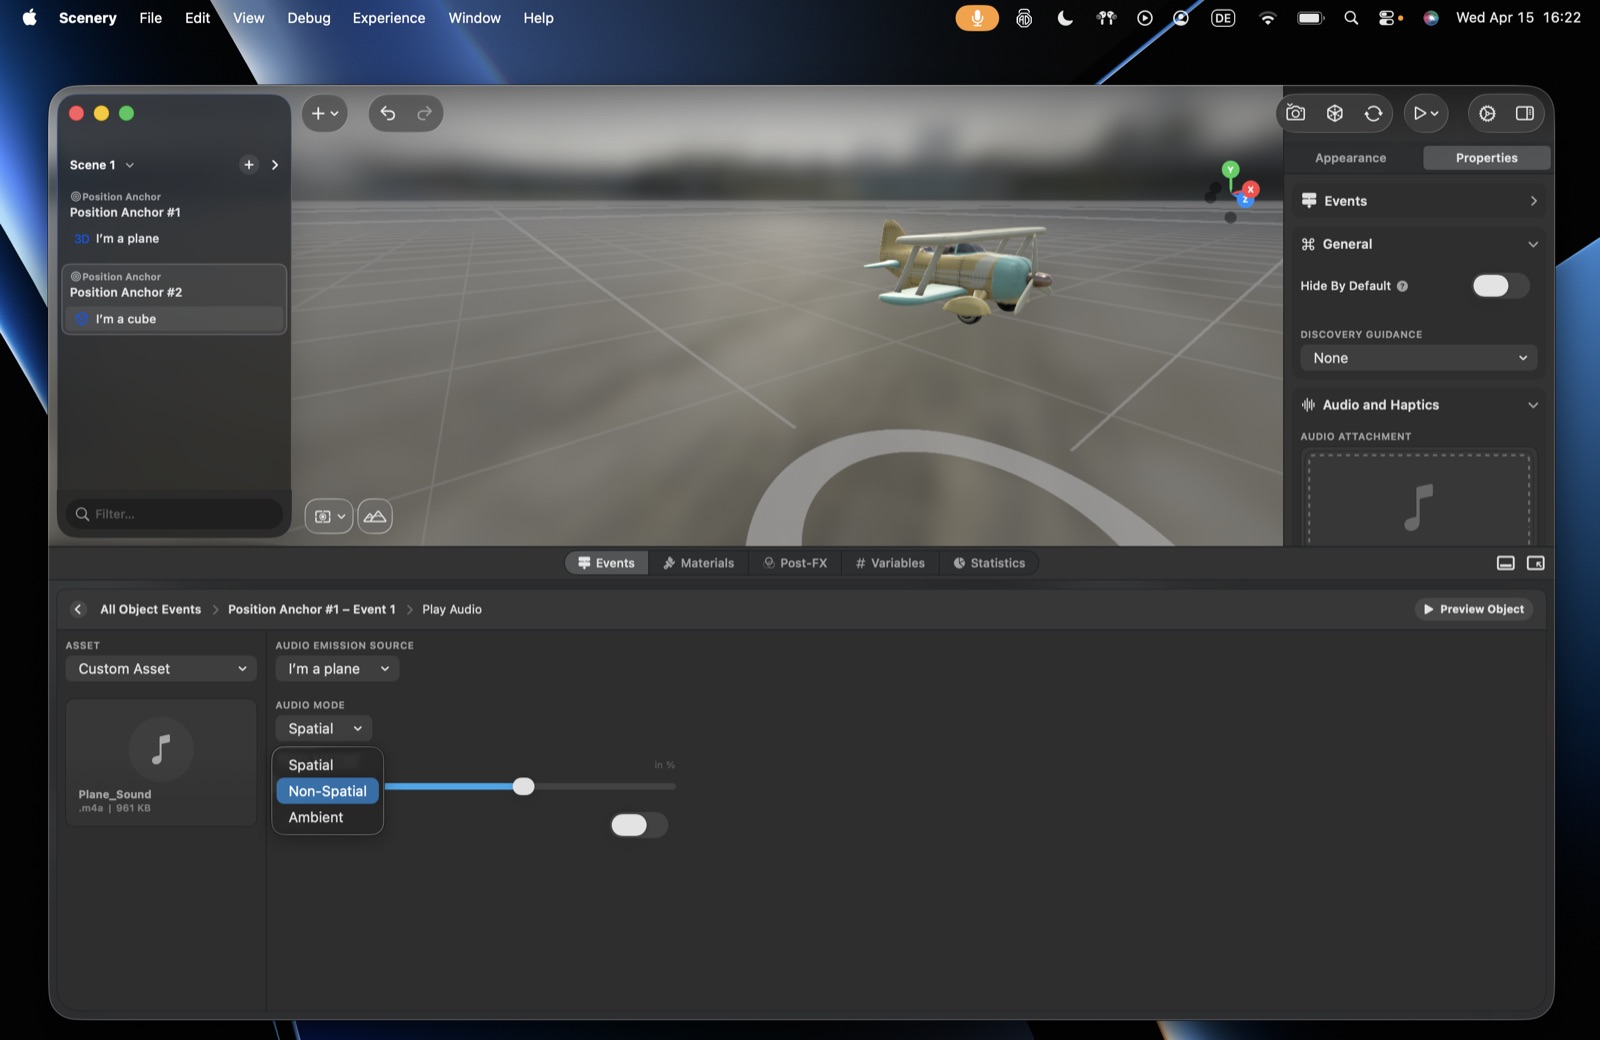Image resolution: width=1600 pixels, height=1040 pixels.
Task: Select I'm a plane in hierarchy
Action: coord(175,239)
